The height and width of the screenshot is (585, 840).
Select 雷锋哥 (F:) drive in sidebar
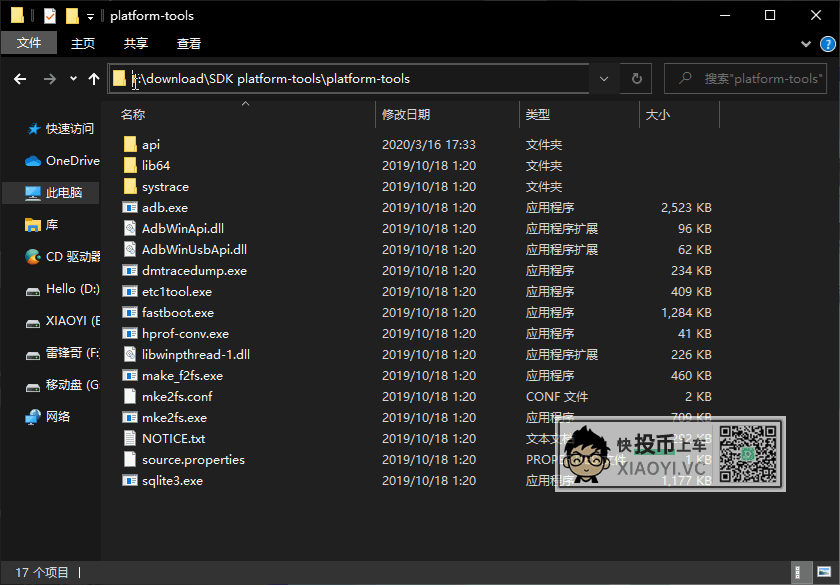[x=62, y=353]
